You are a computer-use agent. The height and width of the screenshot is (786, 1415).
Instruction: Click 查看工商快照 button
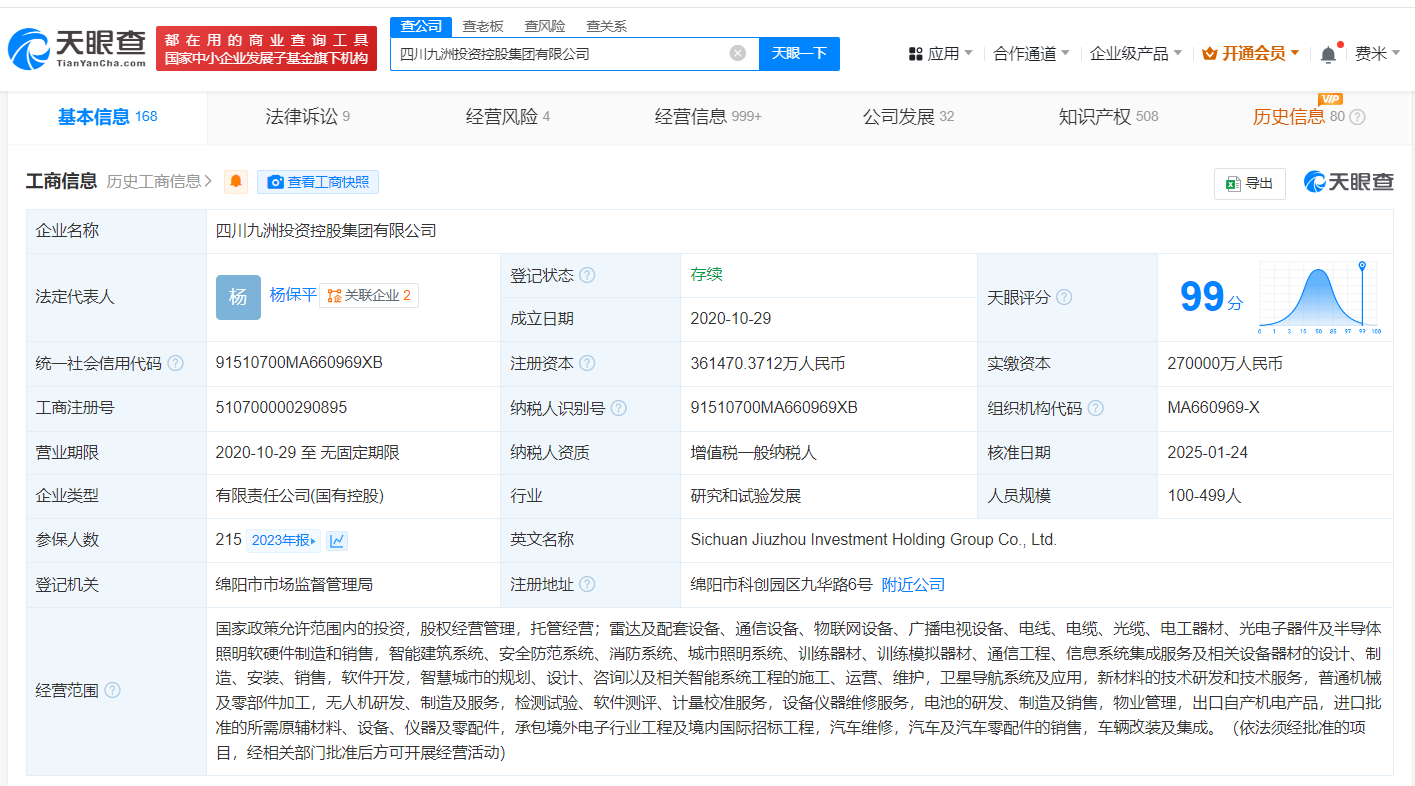pos(318,182)
